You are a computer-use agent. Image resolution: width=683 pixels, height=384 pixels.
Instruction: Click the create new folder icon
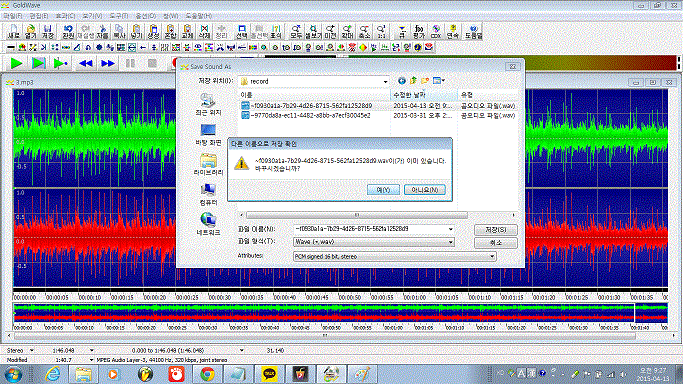pos(425,81)
